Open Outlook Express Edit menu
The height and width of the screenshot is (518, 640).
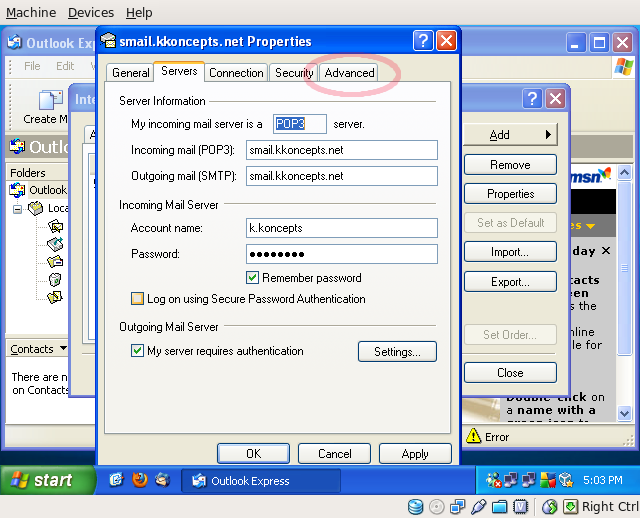coord(65,66)
